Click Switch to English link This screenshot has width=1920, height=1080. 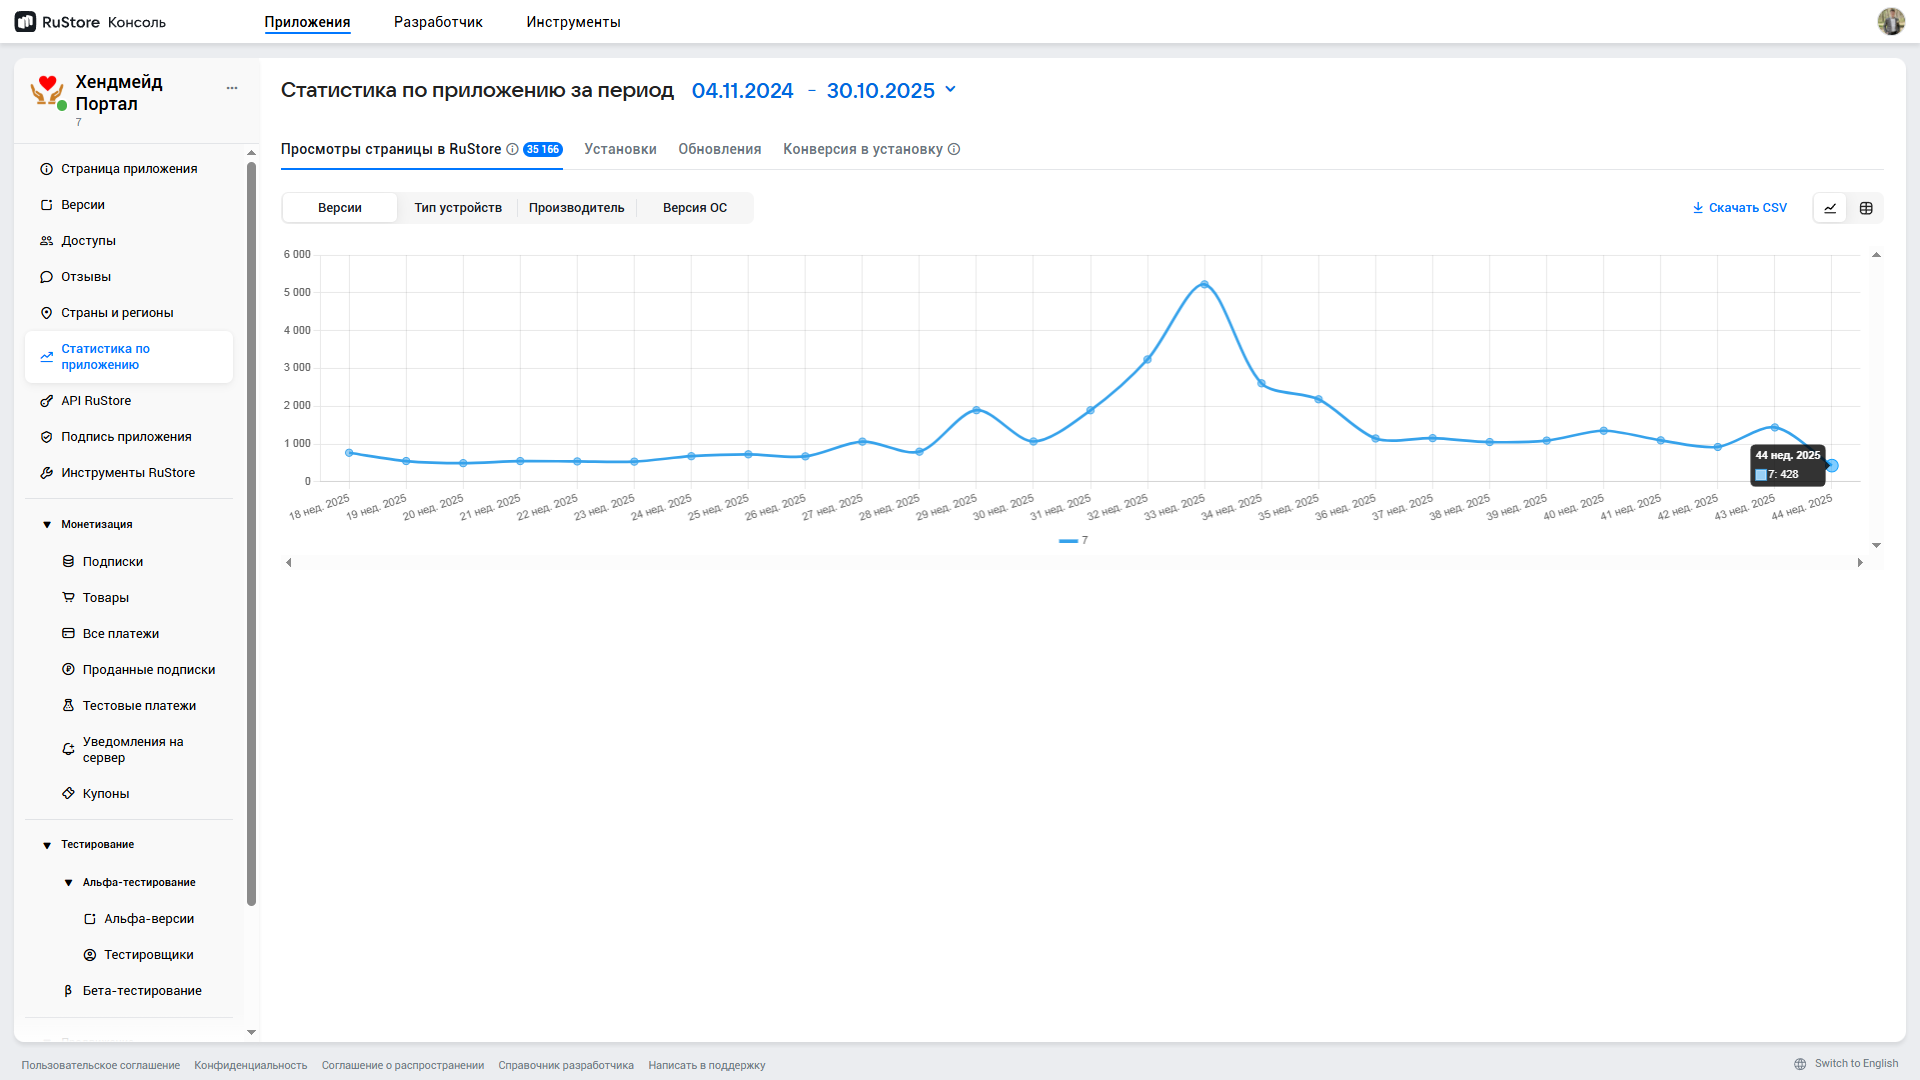pos(1855,1063)
